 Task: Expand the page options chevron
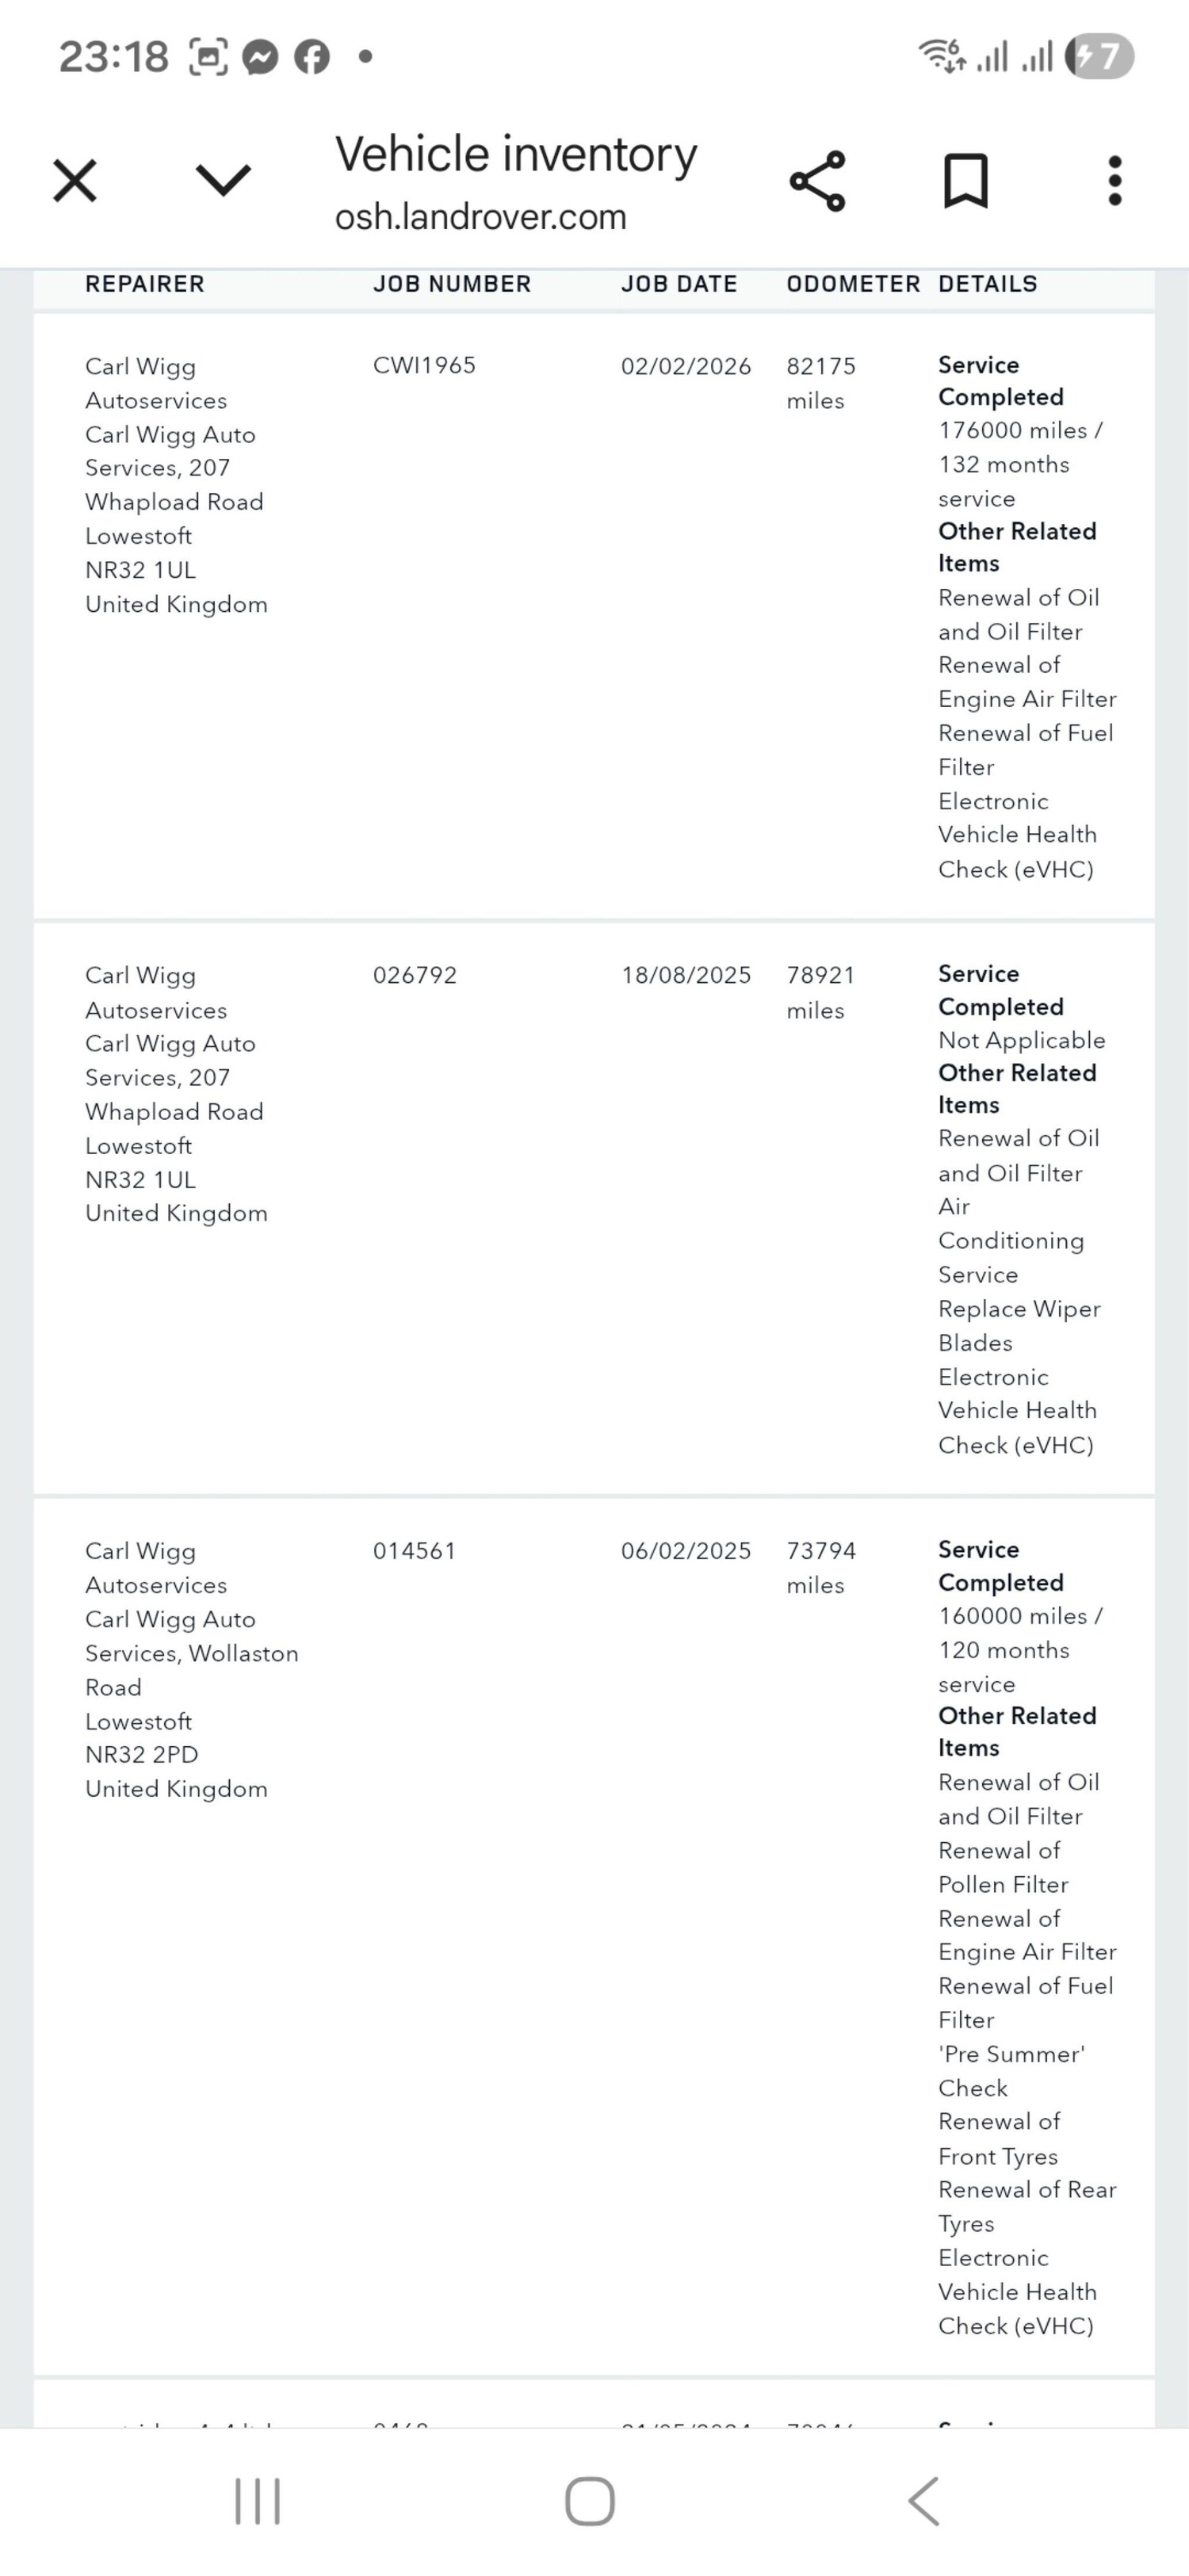tap(222, 180)
